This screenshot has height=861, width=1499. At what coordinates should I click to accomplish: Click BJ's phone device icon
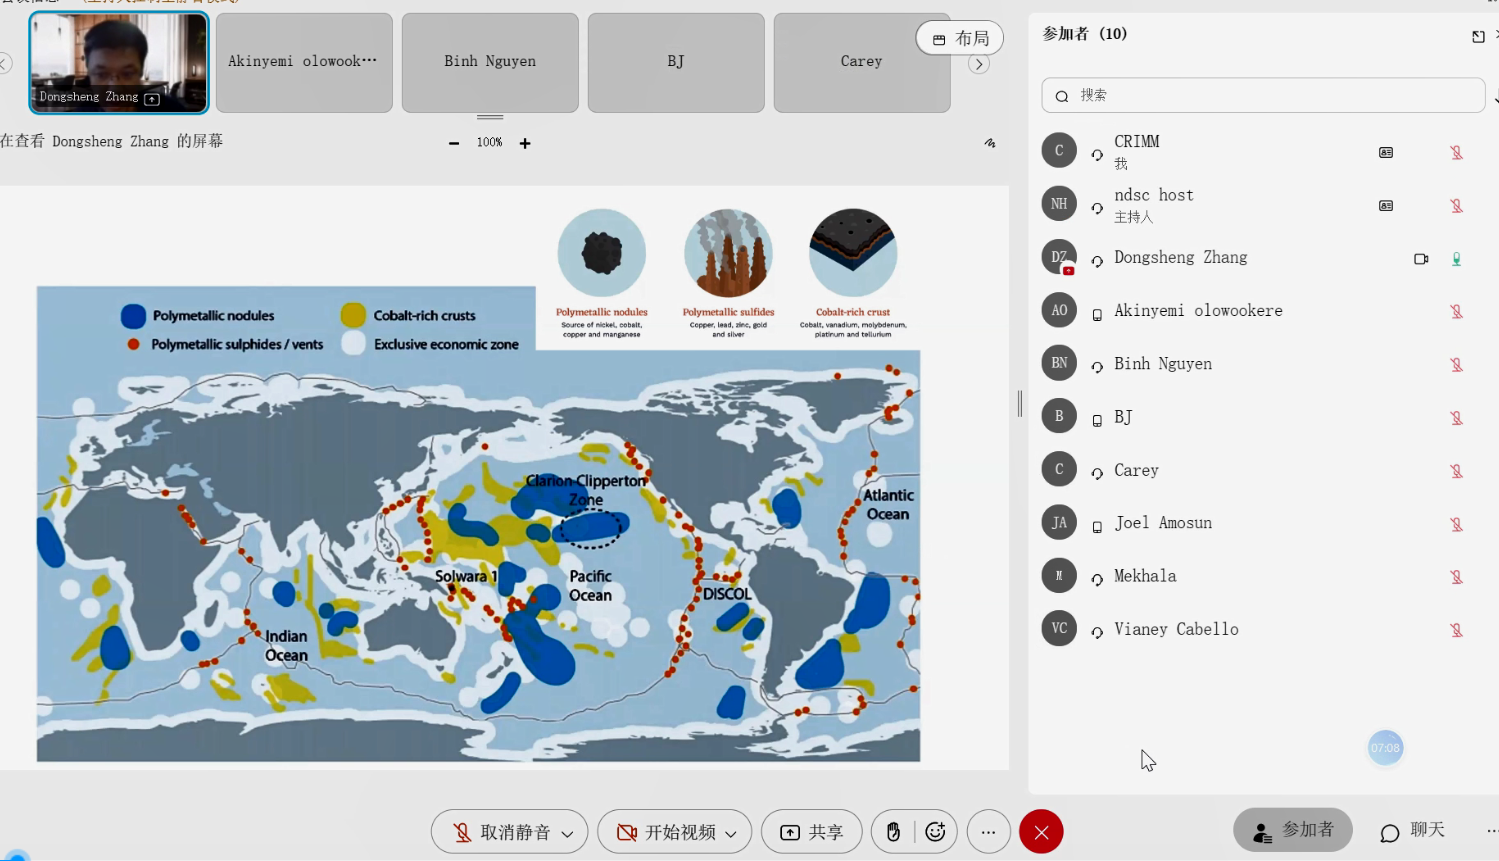[x=1097, y=420]
